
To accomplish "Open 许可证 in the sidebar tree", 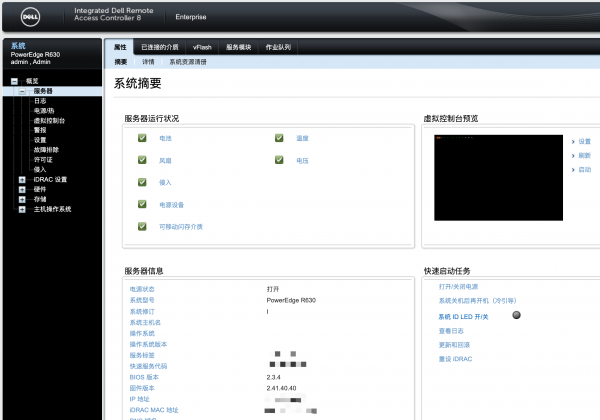I will [43, 160].
